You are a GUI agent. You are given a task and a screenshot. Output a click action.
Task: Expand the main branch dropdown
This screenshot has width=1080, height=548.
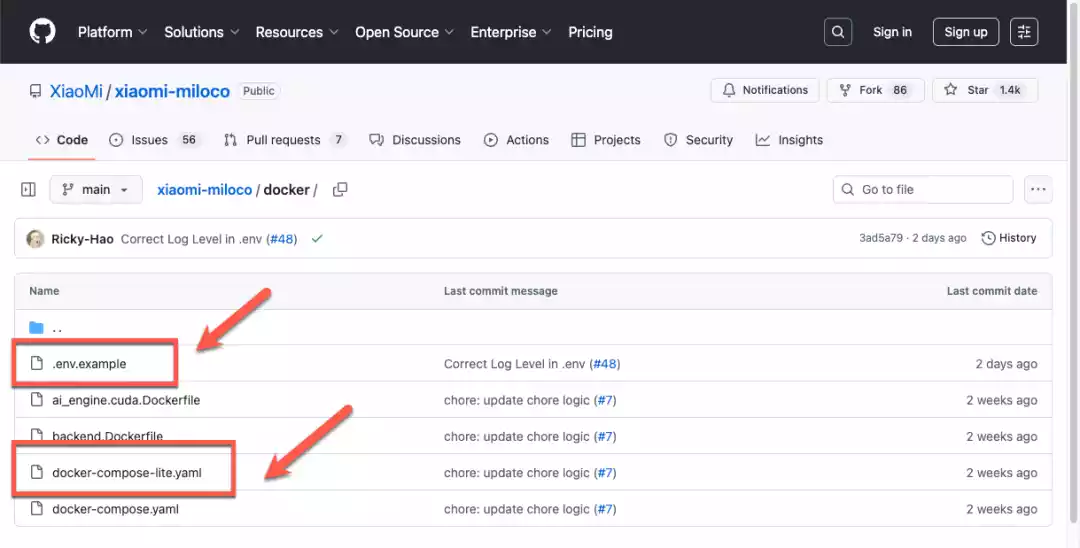(96, 190)
